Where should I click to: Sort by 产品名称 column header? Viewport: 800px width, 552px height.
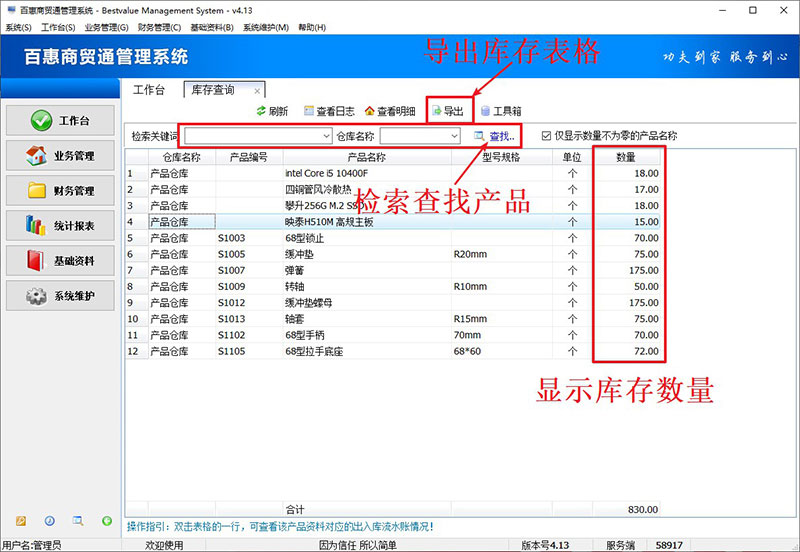367,157
